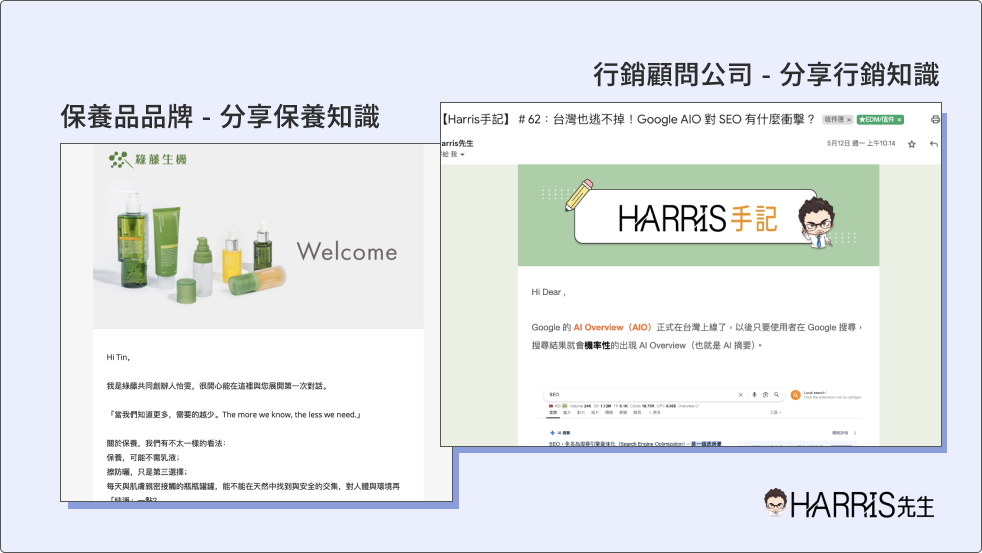The height and width of the screenshot is (553, 982).
Task: Click the timestamp '5月12日 週一 上午10:14'
Action: tap(861, 143)
